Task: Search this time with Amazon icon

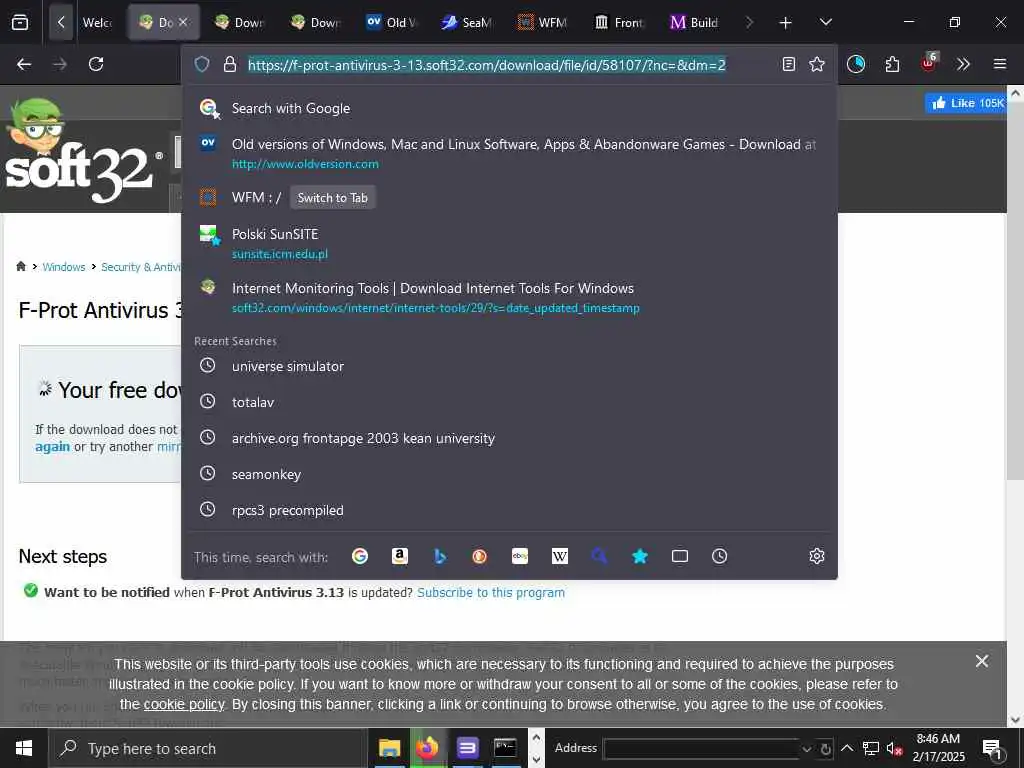Action: pos(400,556)
